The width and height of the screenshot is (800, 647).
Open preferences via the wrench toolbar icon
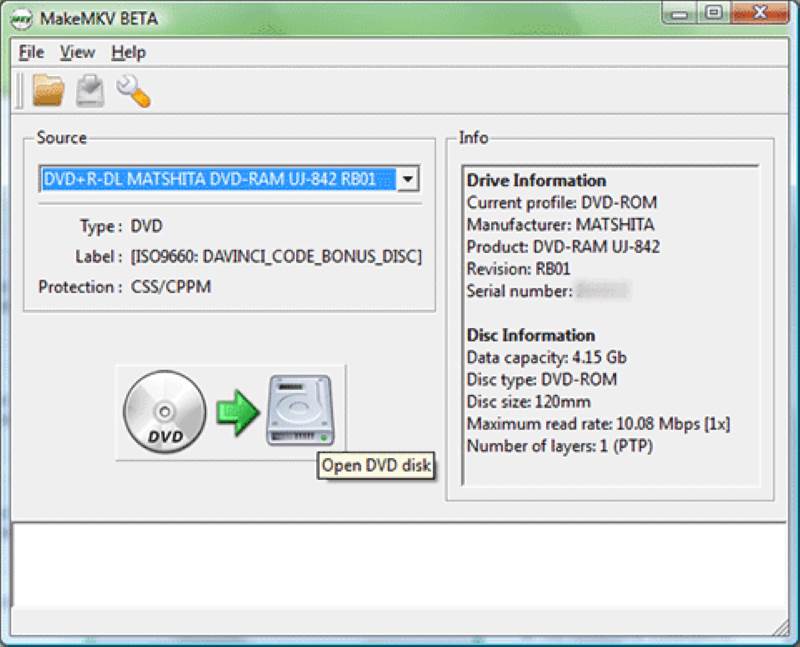(135, 90)
